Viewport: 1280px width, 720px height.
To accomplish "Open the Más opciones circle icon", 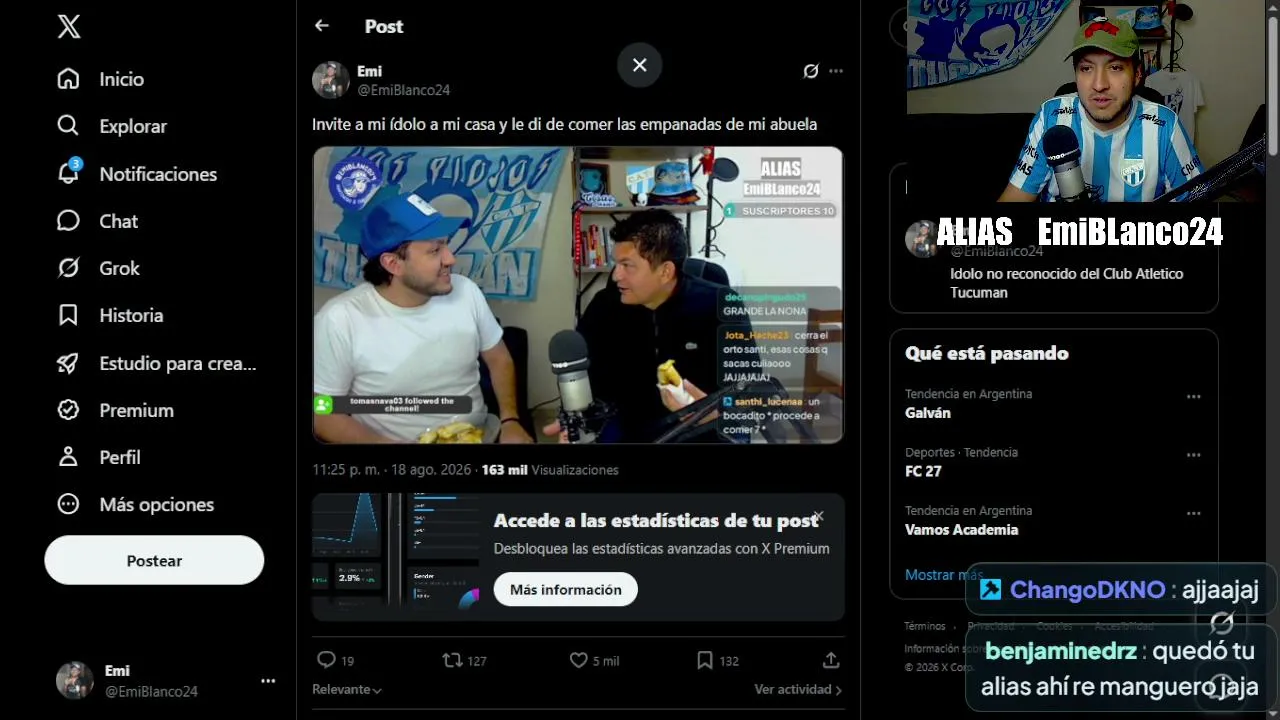I will point(68,504).
